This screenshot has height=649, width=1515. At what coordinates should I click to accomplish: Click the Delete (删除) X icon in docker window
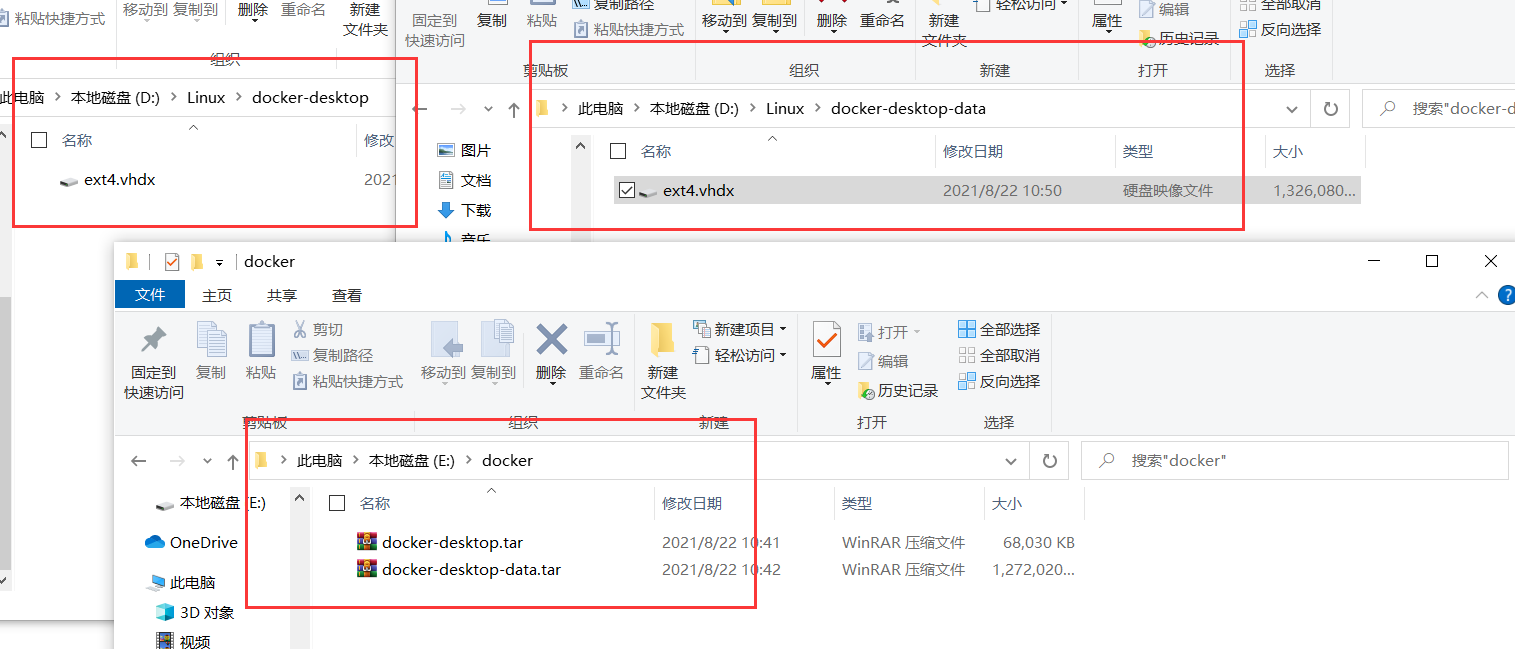point(551,340)
